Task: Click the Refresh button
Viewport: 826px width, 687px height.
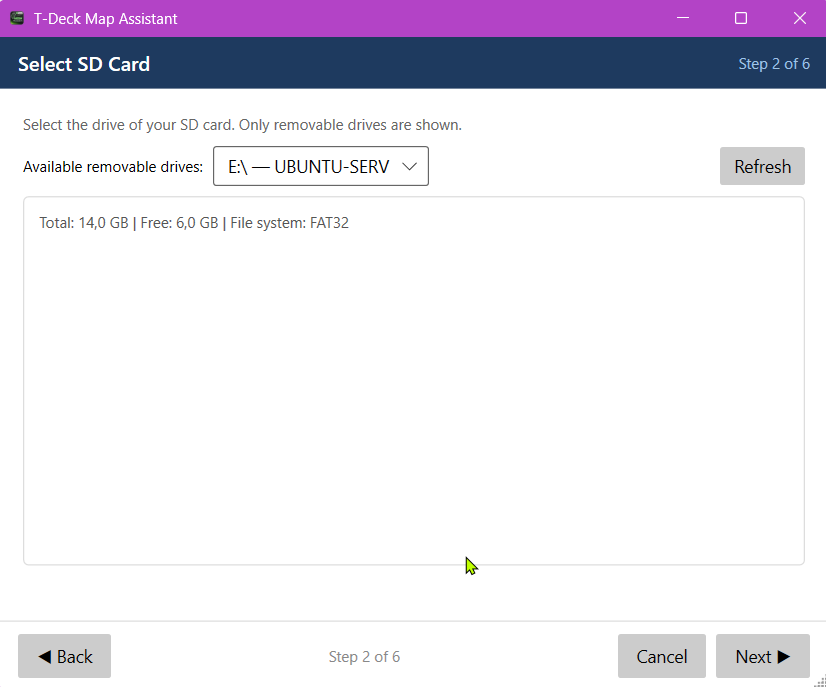Action: tap(762, 166)
